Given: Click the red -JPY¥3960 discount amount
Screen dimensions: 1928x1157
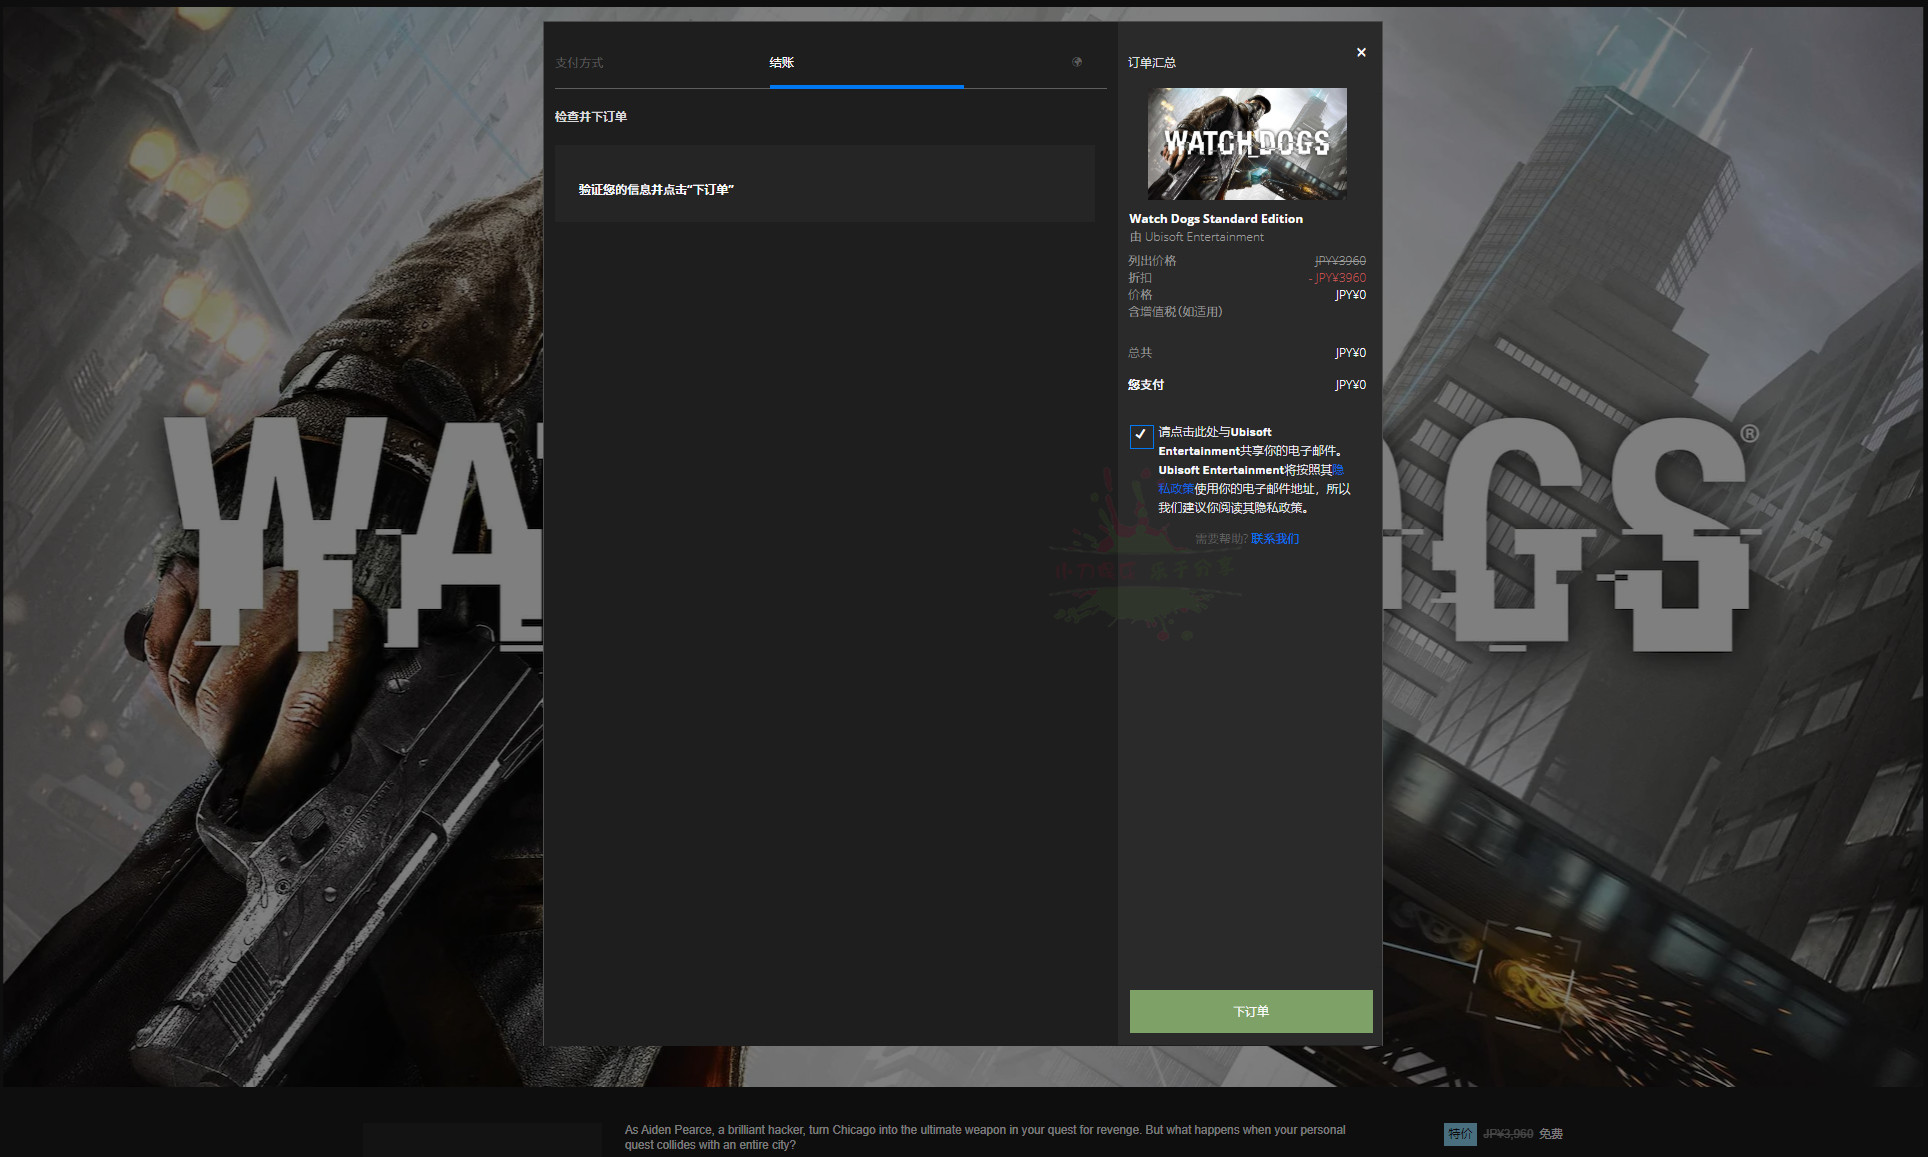Looking at the screenshot, I should point(1337,278).
